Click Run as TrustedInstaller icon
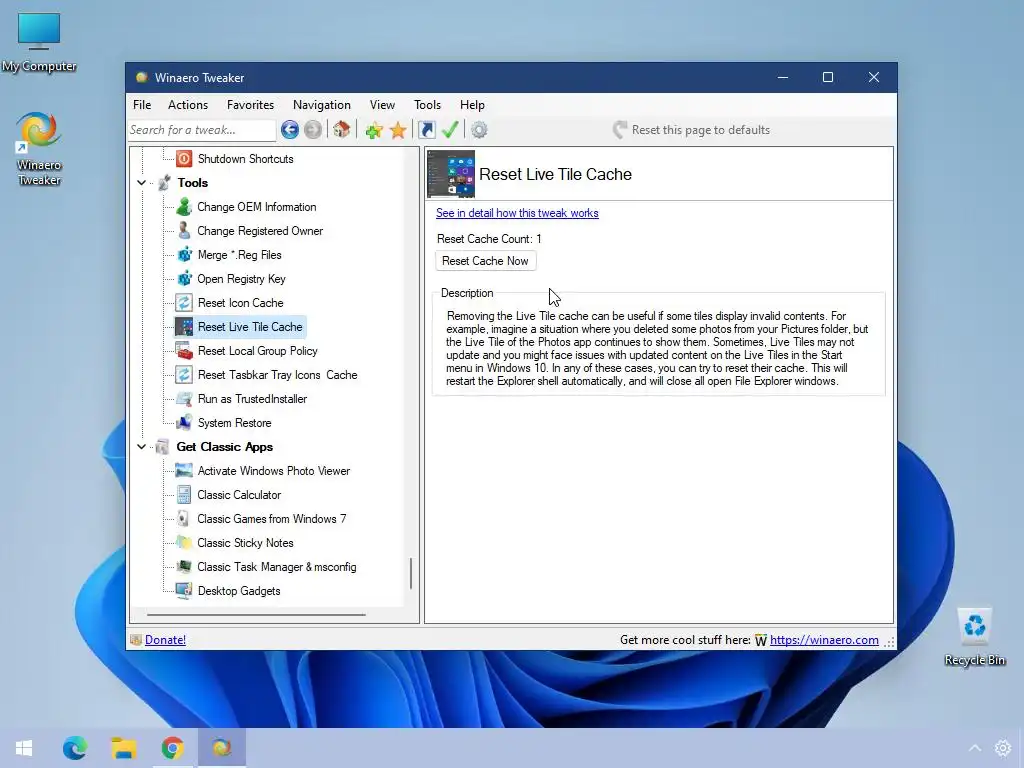This screenshot has height=768, width=1024. tap(184, 399)
